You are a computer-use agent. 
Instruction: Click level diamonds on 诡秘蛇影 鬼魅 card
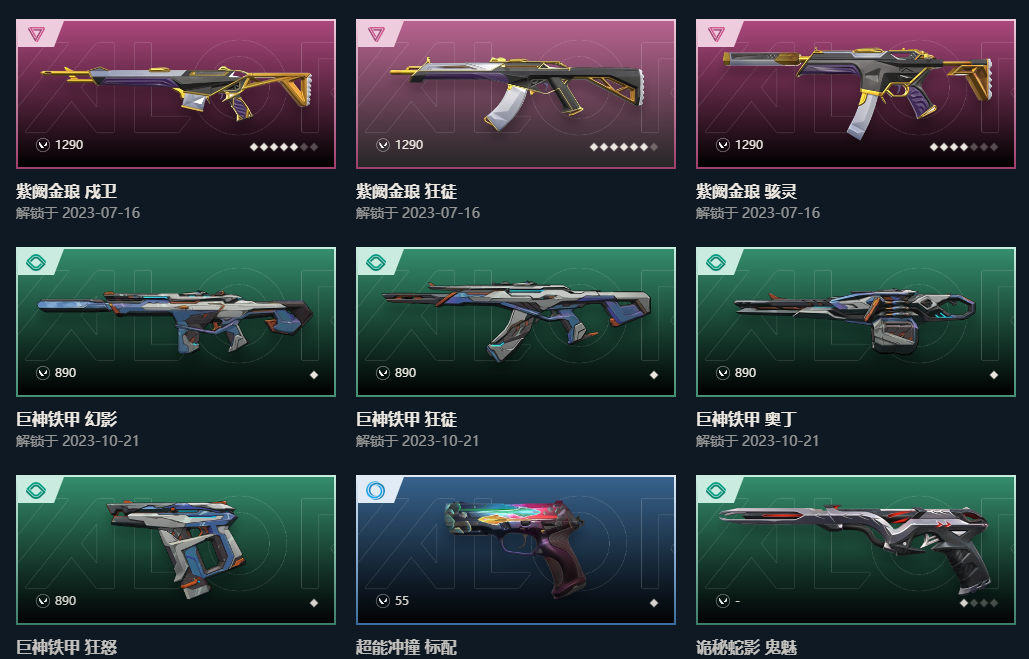click(x=978, y=603)
